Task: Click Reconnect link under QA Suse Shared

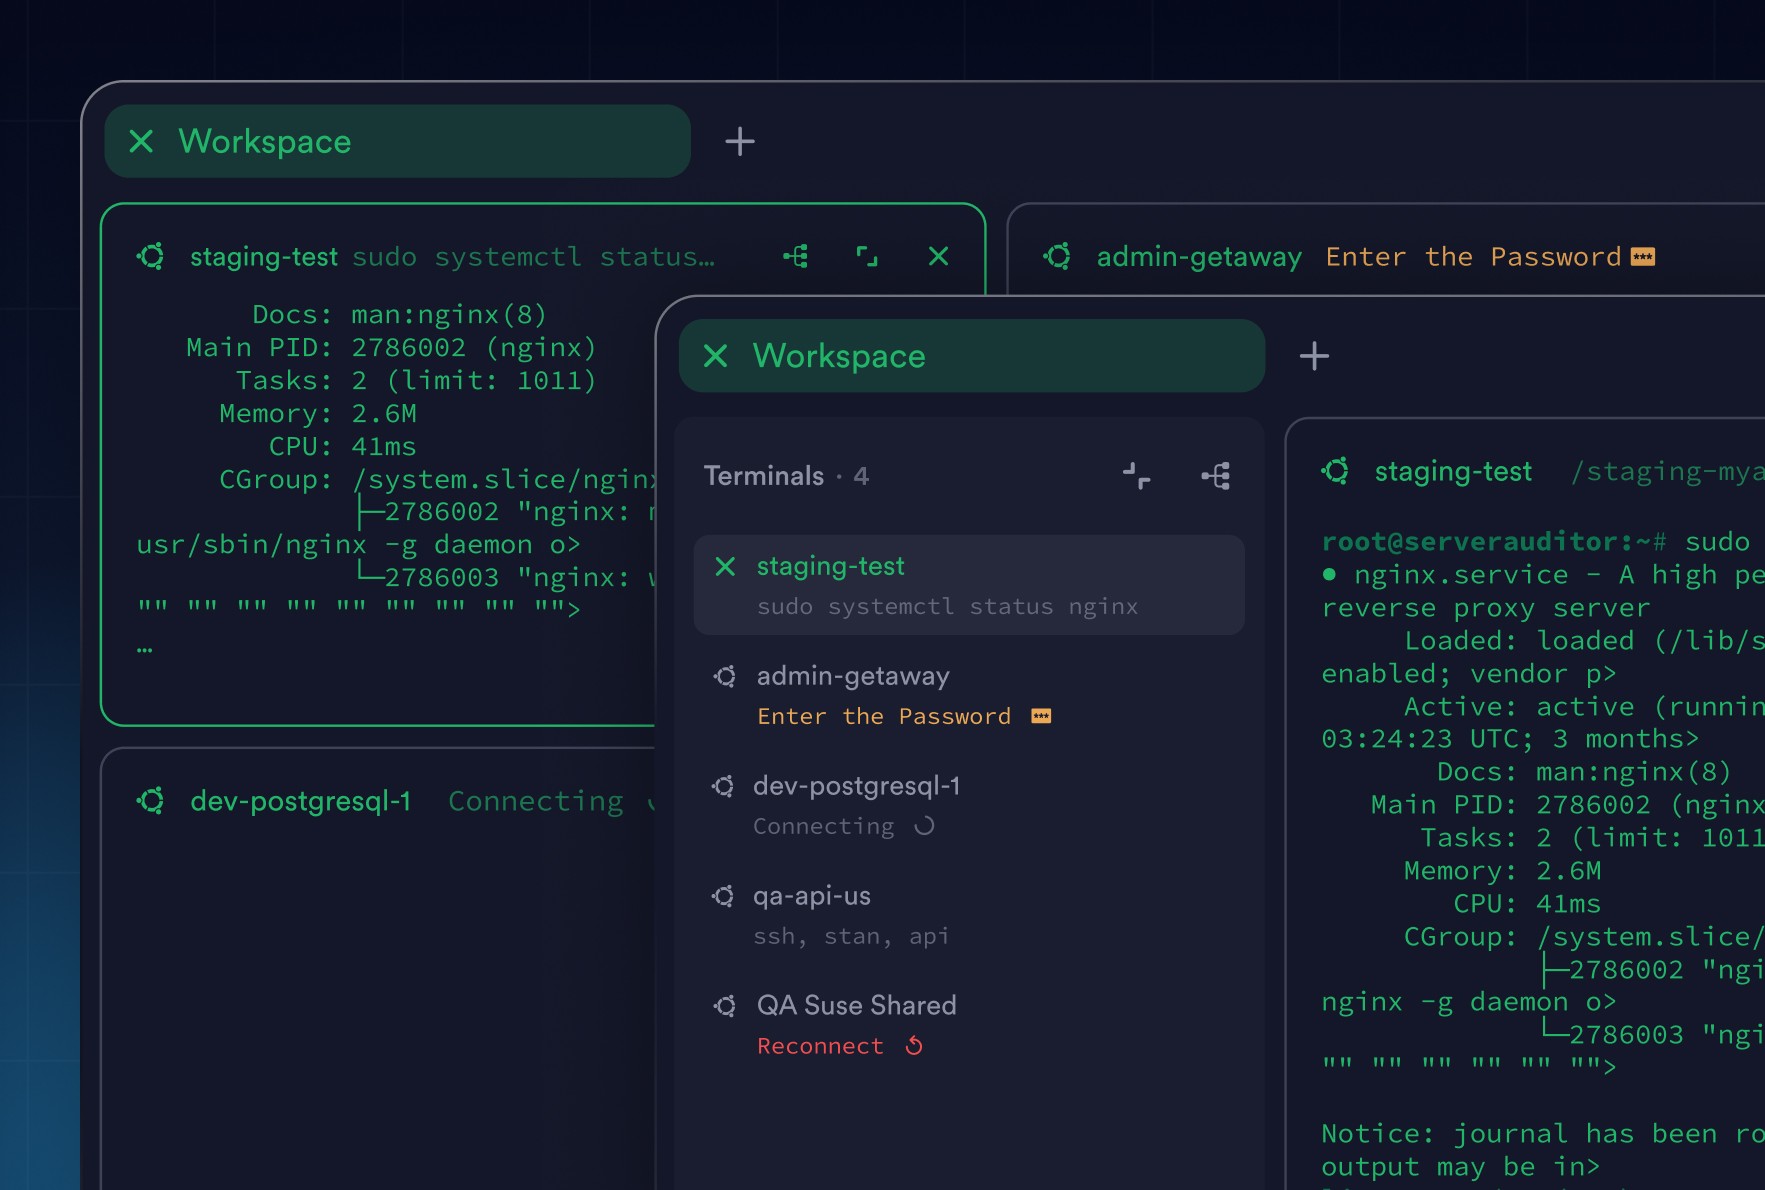Action: tap(820, 1046)
